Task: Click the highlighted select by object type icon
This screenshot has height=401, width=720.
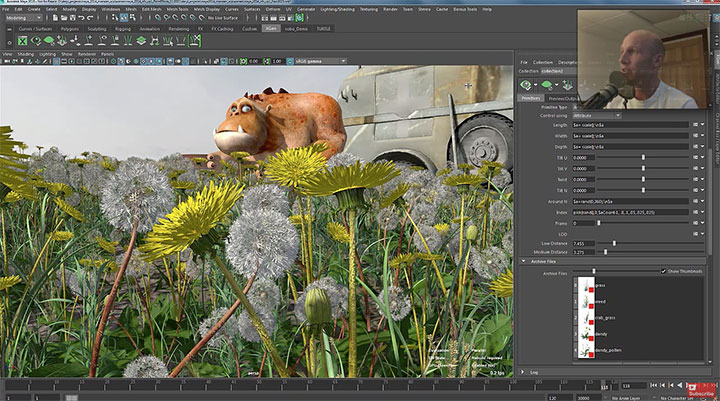Action: tap(124, 18)
